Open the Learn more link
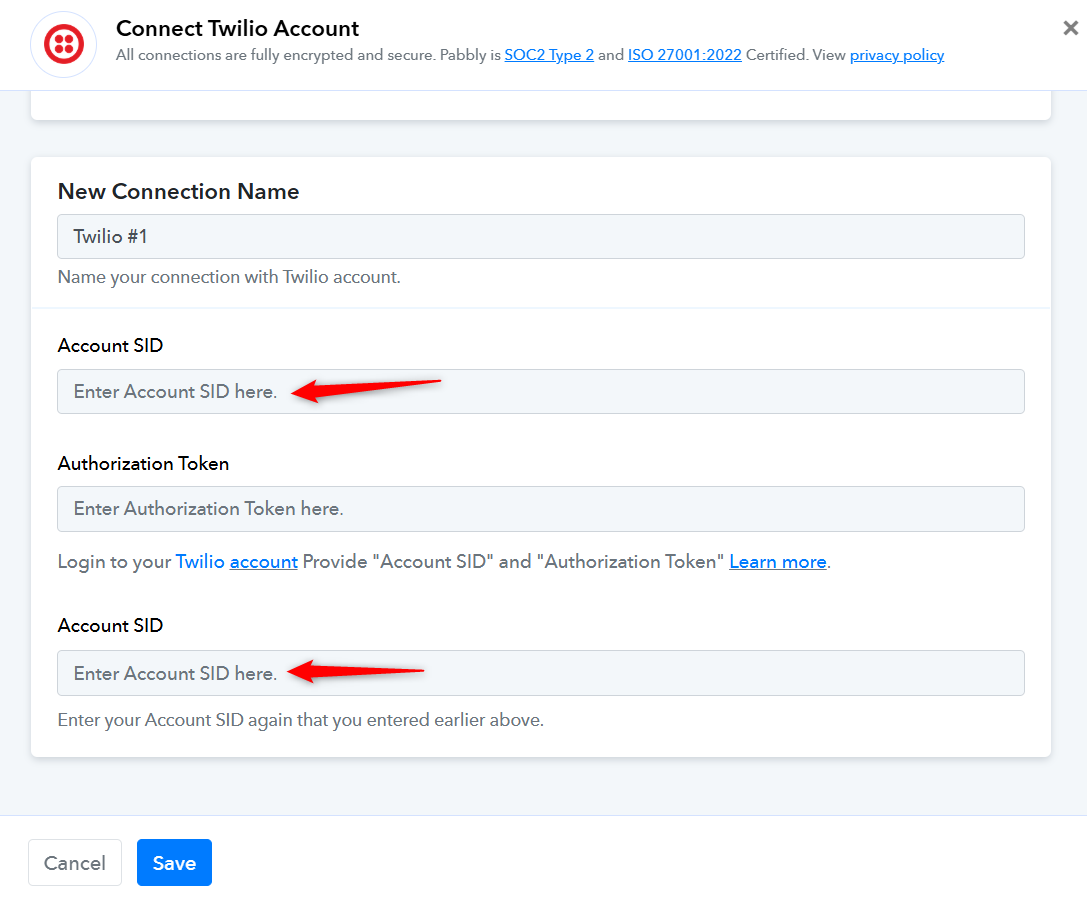Screen dimensions: 1087x904 click(x=778, y=562)
